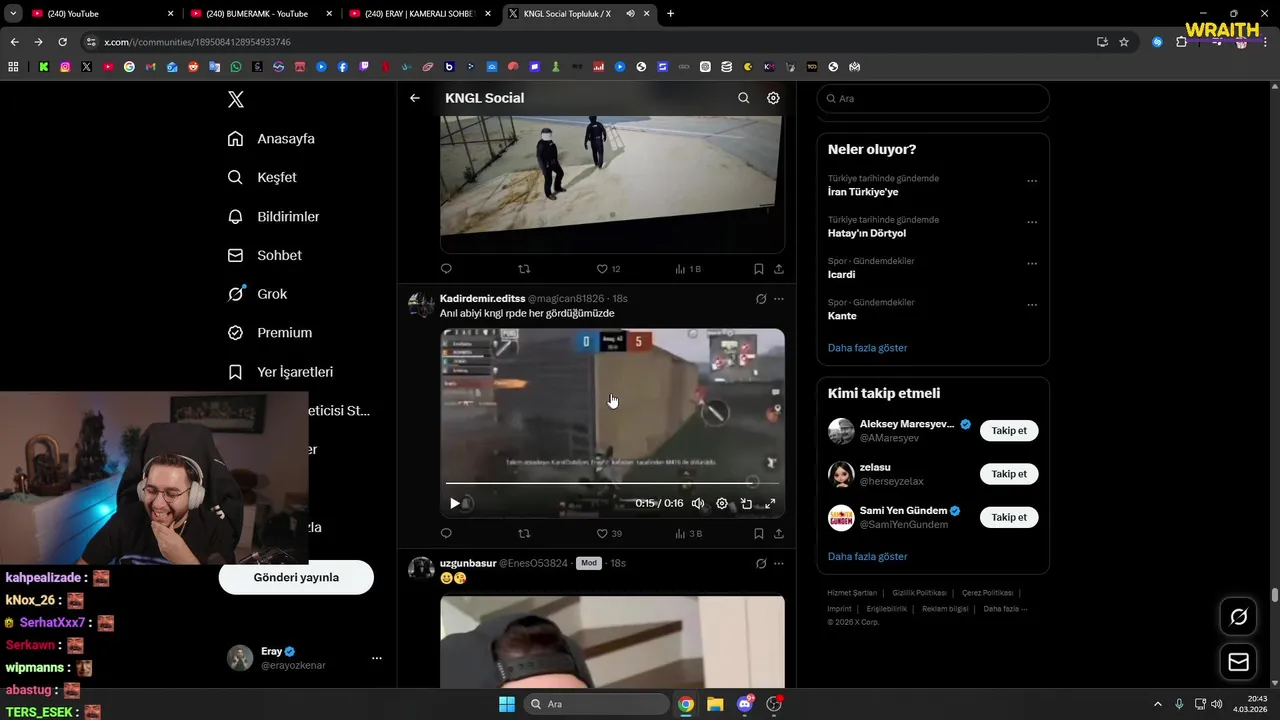The height and width of the screenshot is (720, 1280).
Task: Open a new browser tab
Action: click(670, 14)
